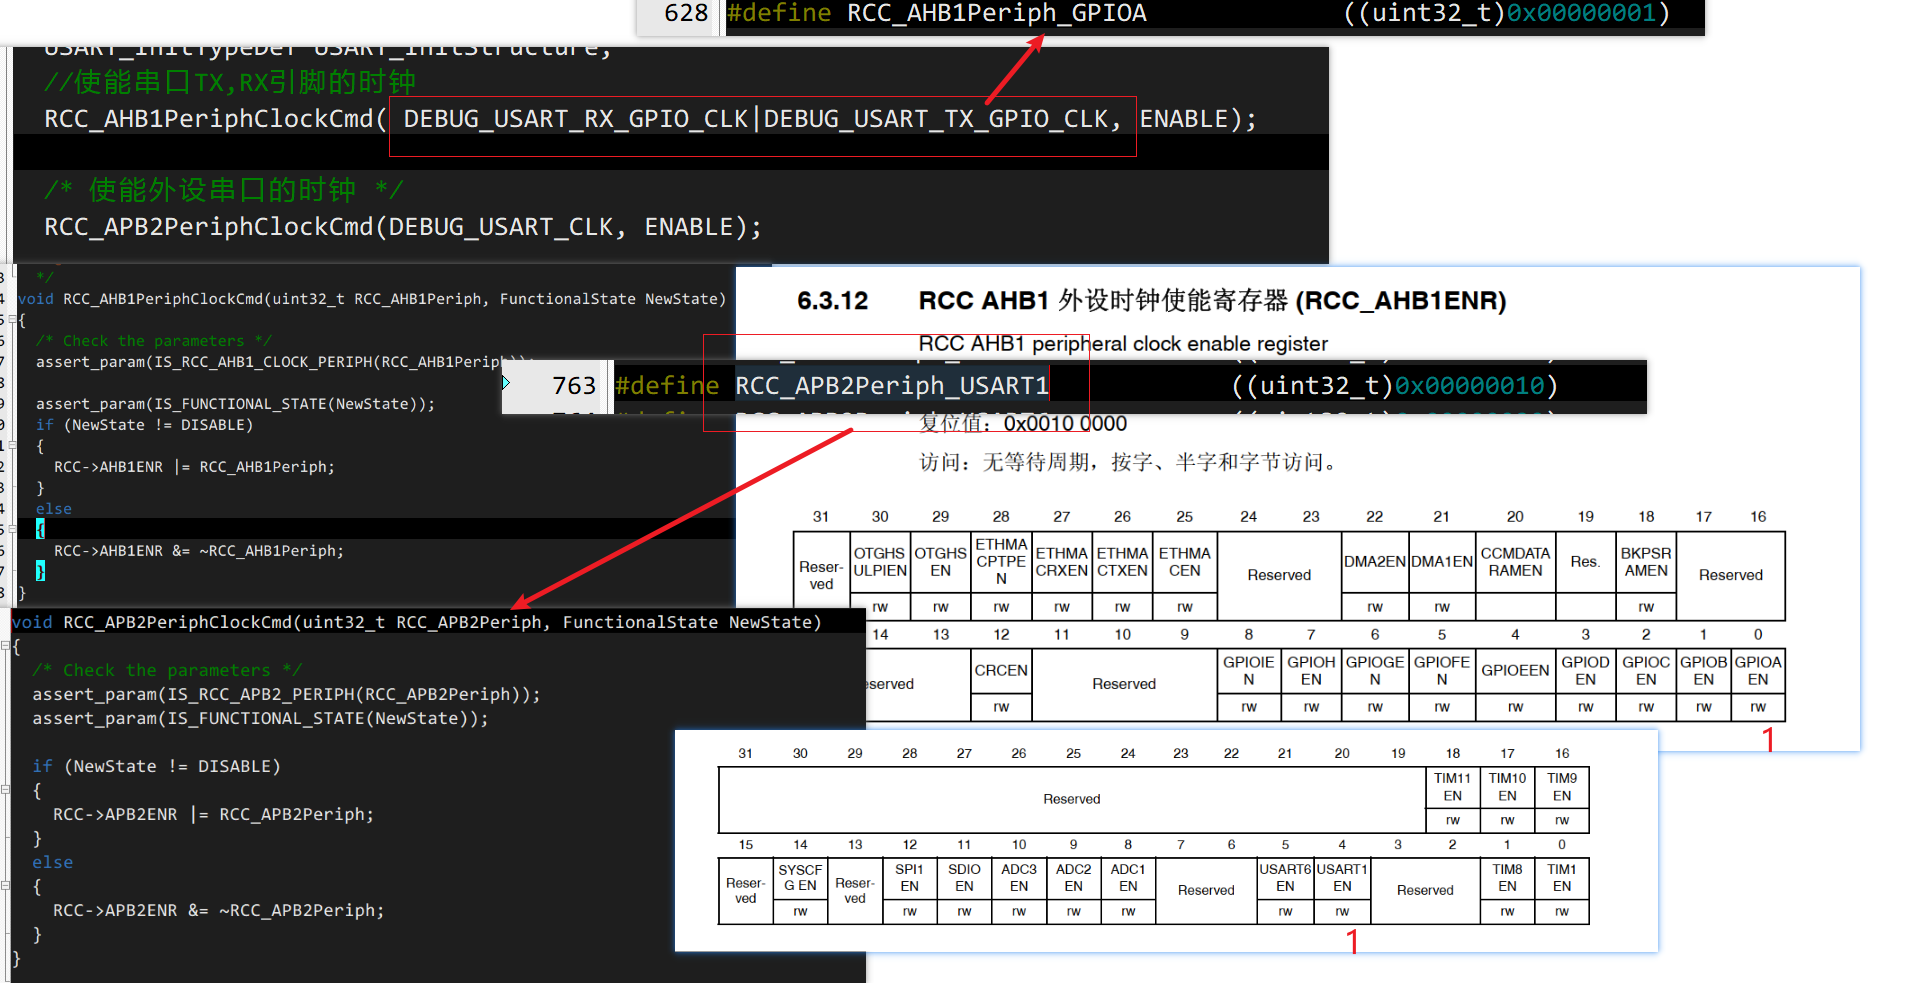Click line number 628 in the gutter

[x=686, y=13]
